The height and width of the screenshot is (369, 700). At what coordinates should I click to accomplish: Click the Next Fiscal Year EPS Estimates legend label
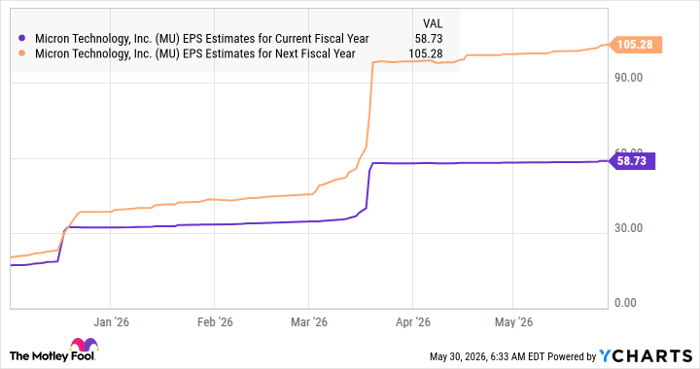195,54
